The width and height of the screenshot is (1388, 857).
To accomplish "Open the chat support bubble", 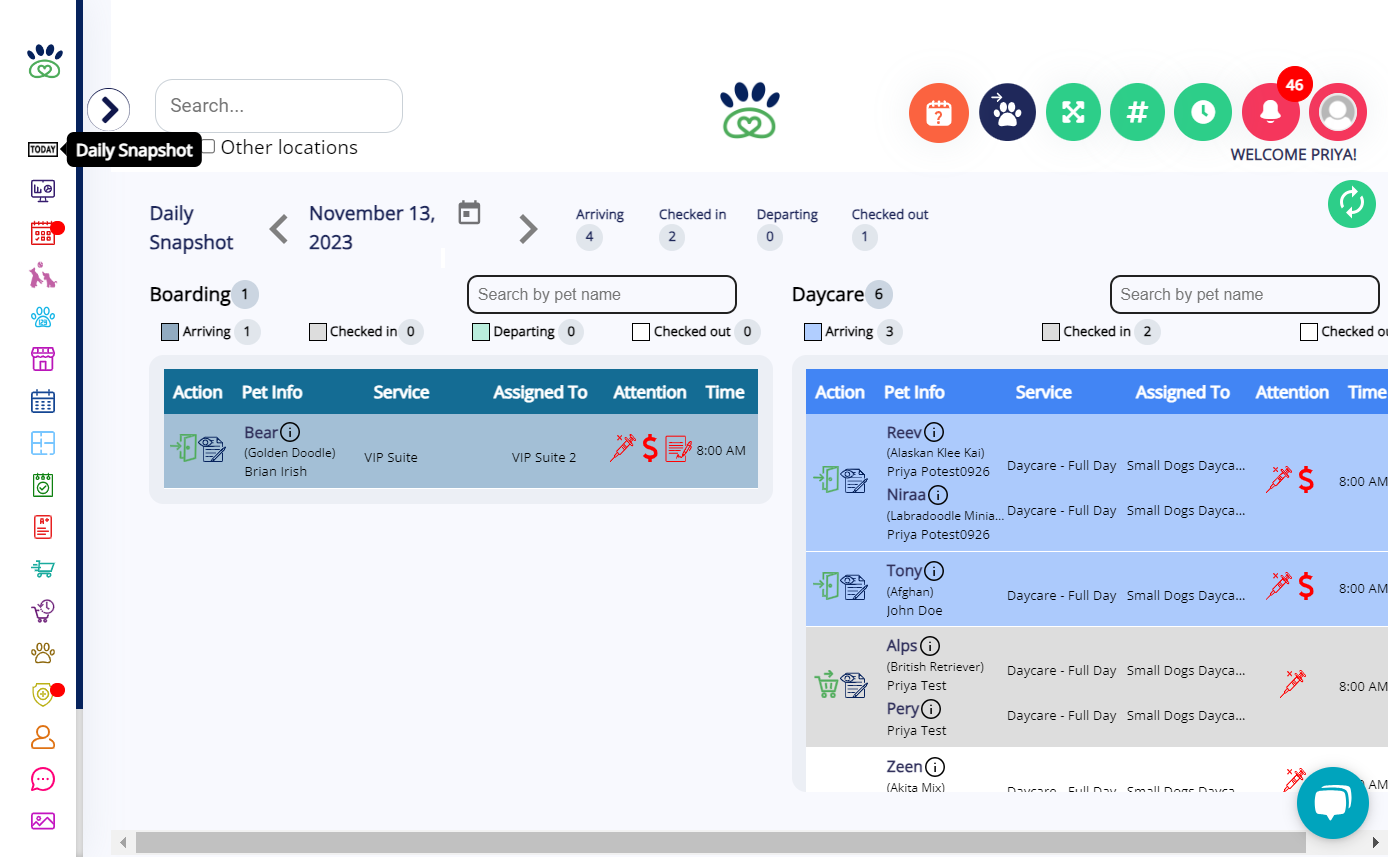I will tap(1333, 803).
